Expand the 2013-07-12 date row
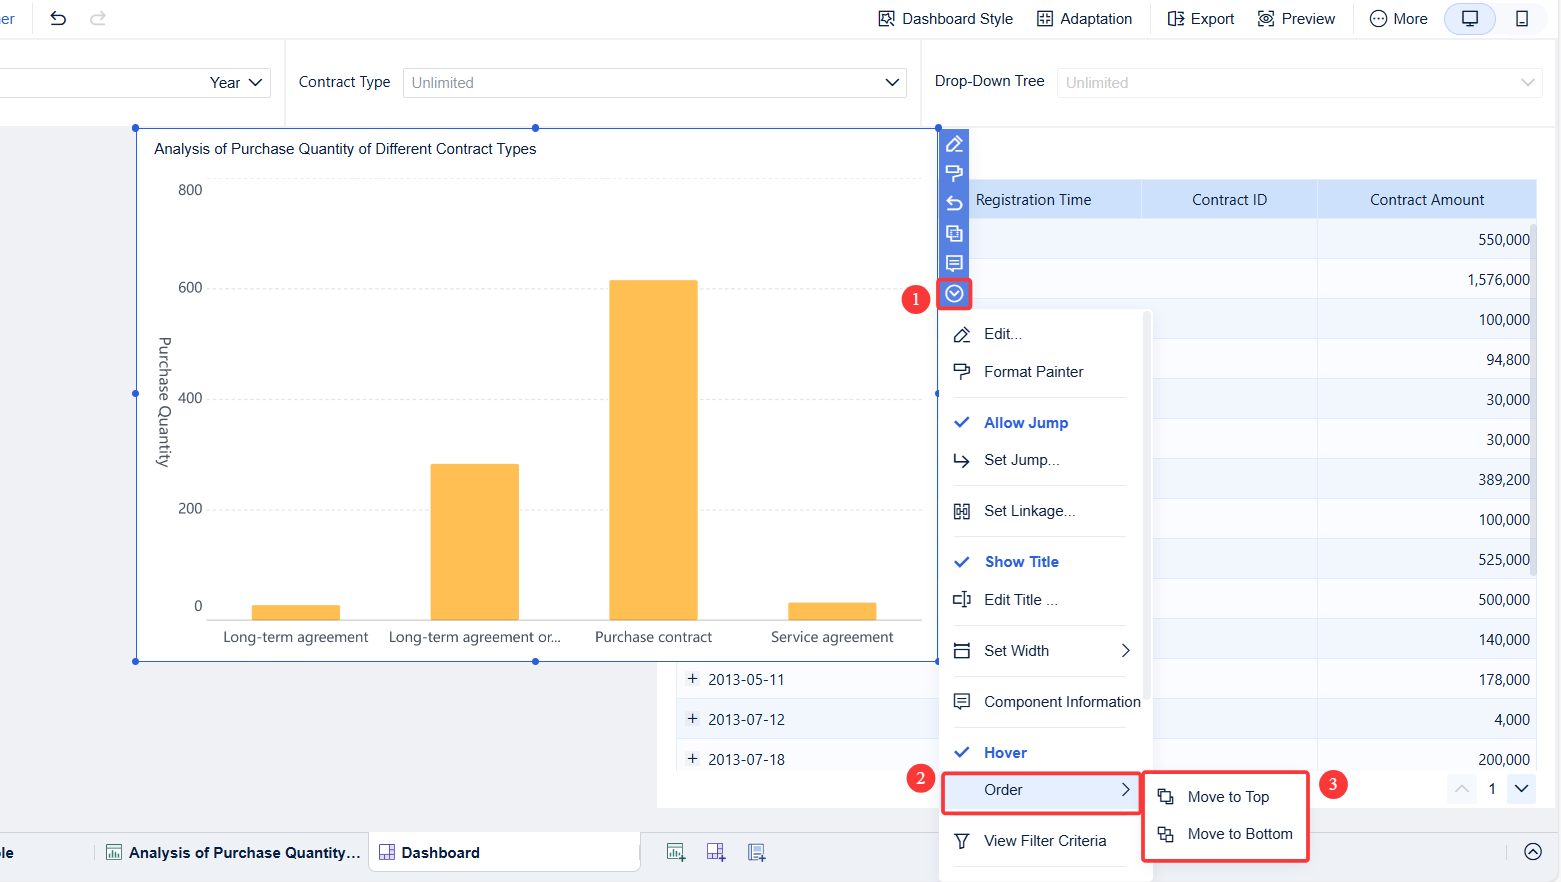This screenshot has height=882, width=1561. coord(692,719)
